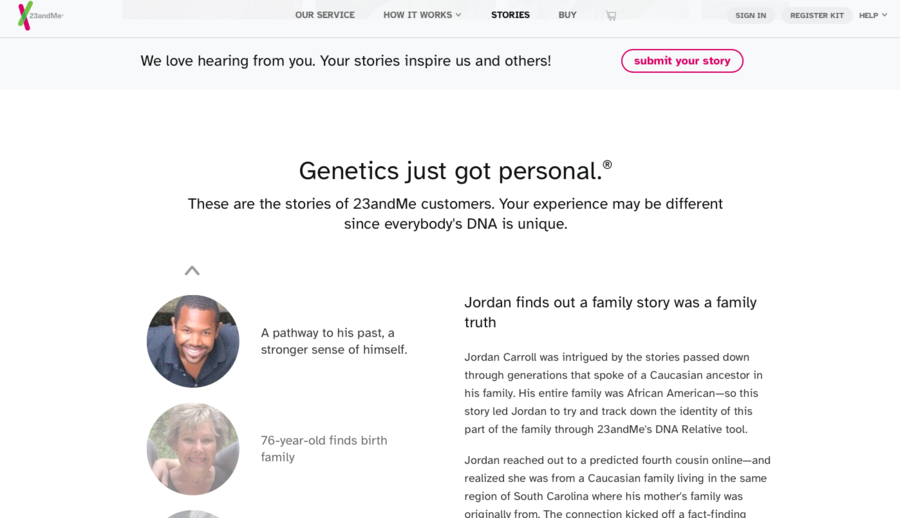
Task: Click the 'Genetics just got personal' headline
Action: point(456,171)
